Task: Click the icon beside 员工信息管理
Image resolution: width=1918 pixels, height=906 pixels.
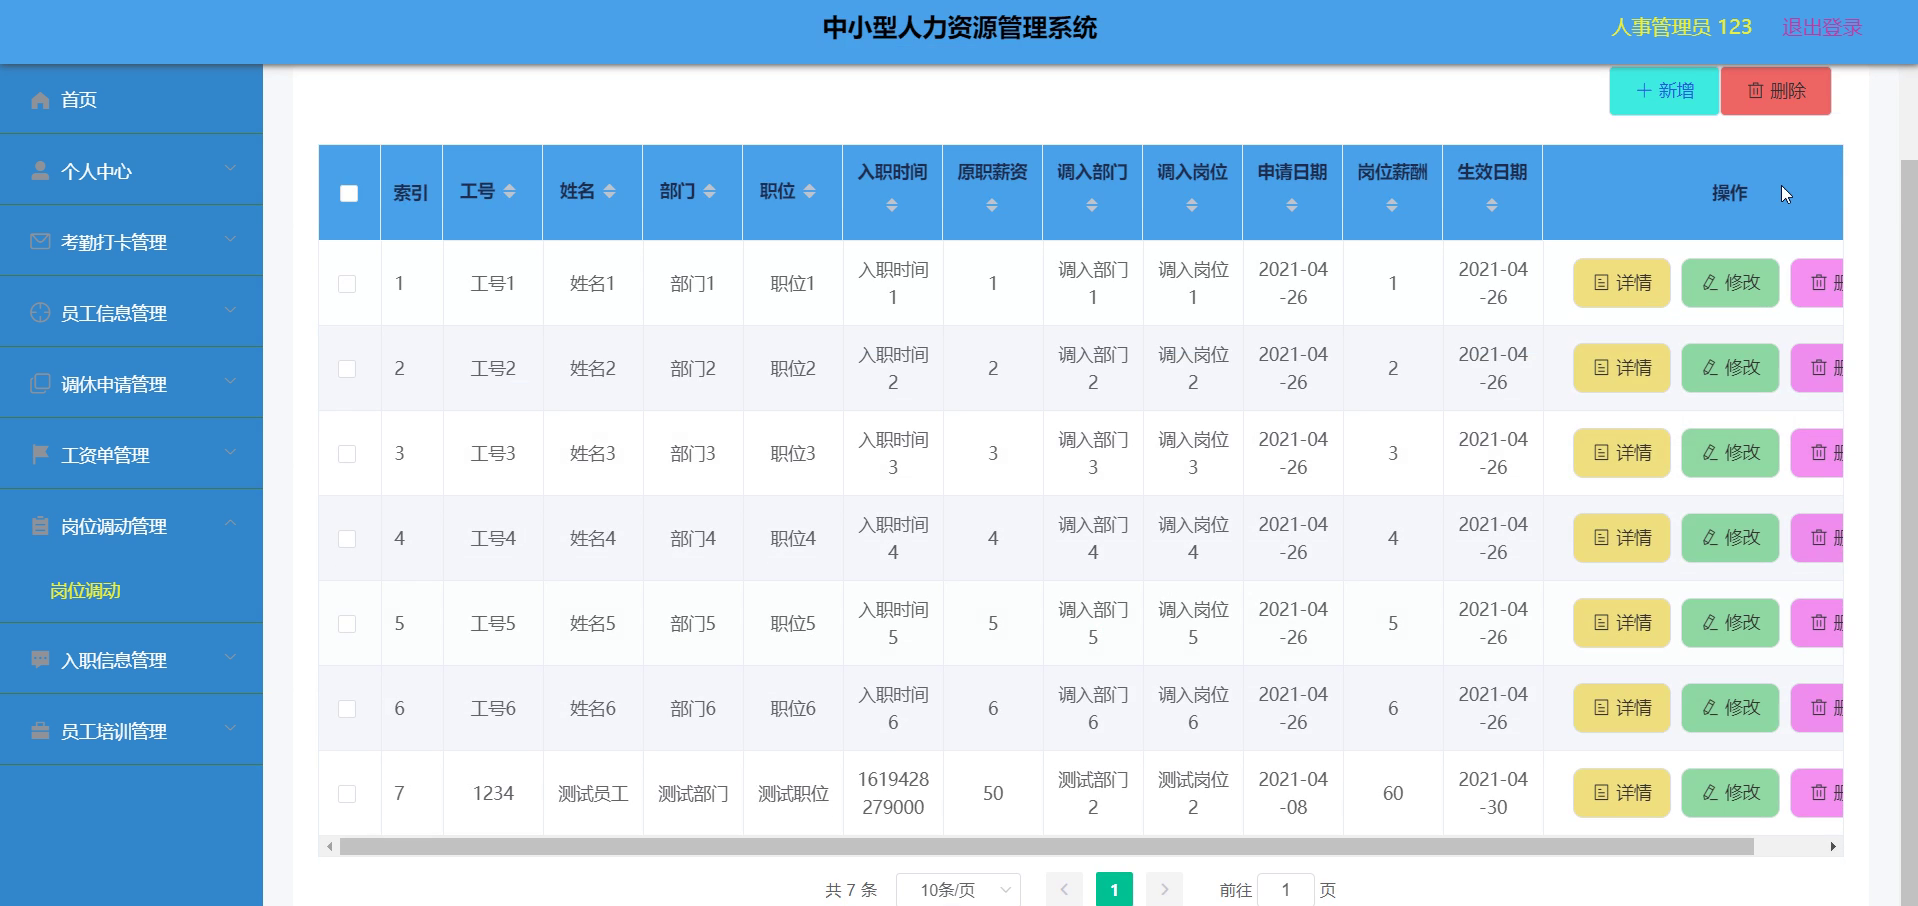Action: [40, 313]
